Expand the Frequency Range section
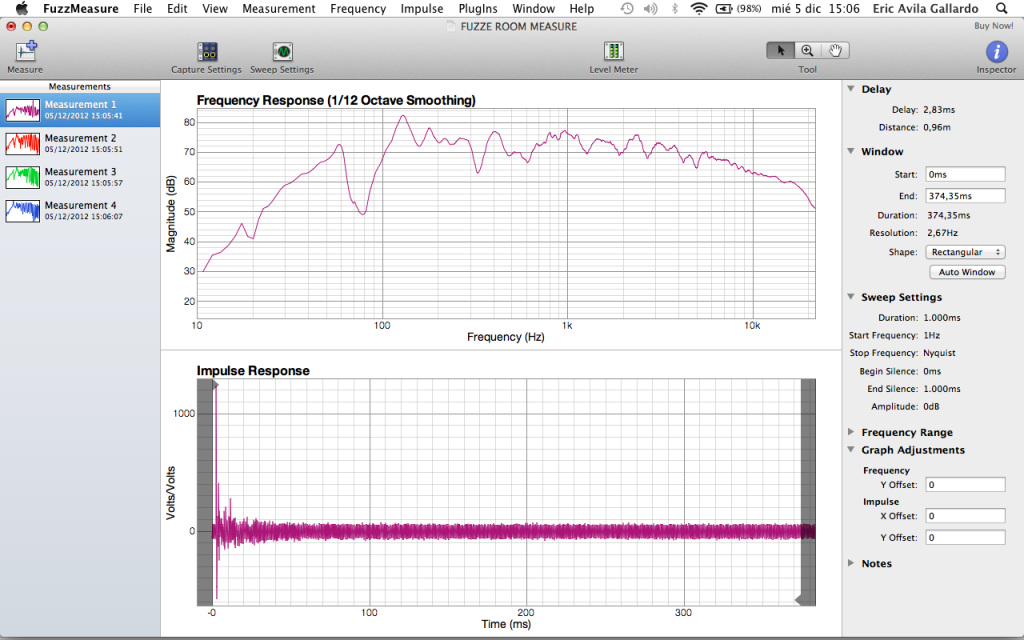The width and height of the screenshot is (1024, 640). click(850, 433)
